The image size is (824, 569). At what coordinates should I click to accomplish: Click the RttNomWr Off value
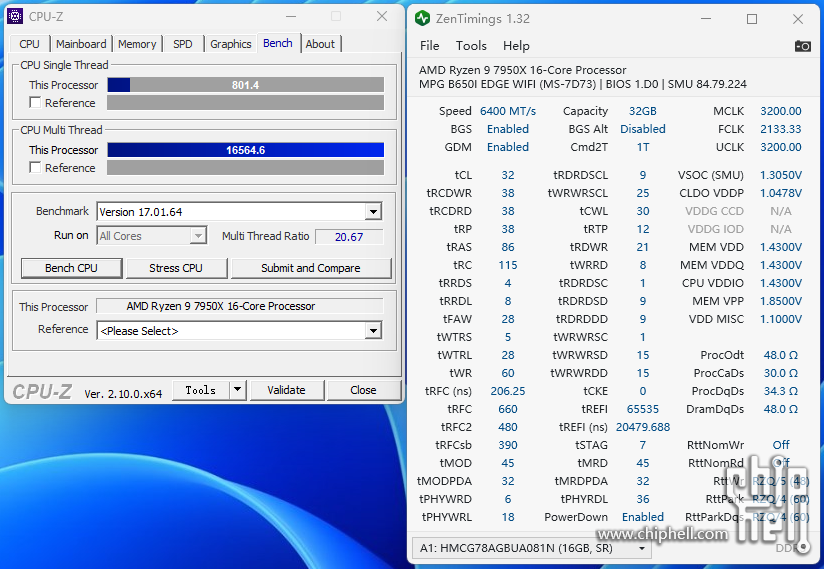click(781, 445)
